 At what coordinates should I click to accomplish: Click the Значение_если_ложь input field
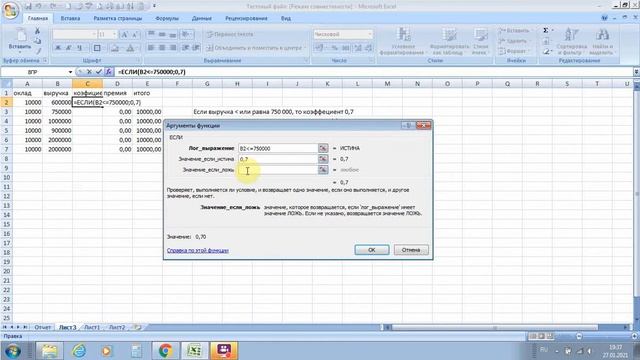click(x=278, y=169)
